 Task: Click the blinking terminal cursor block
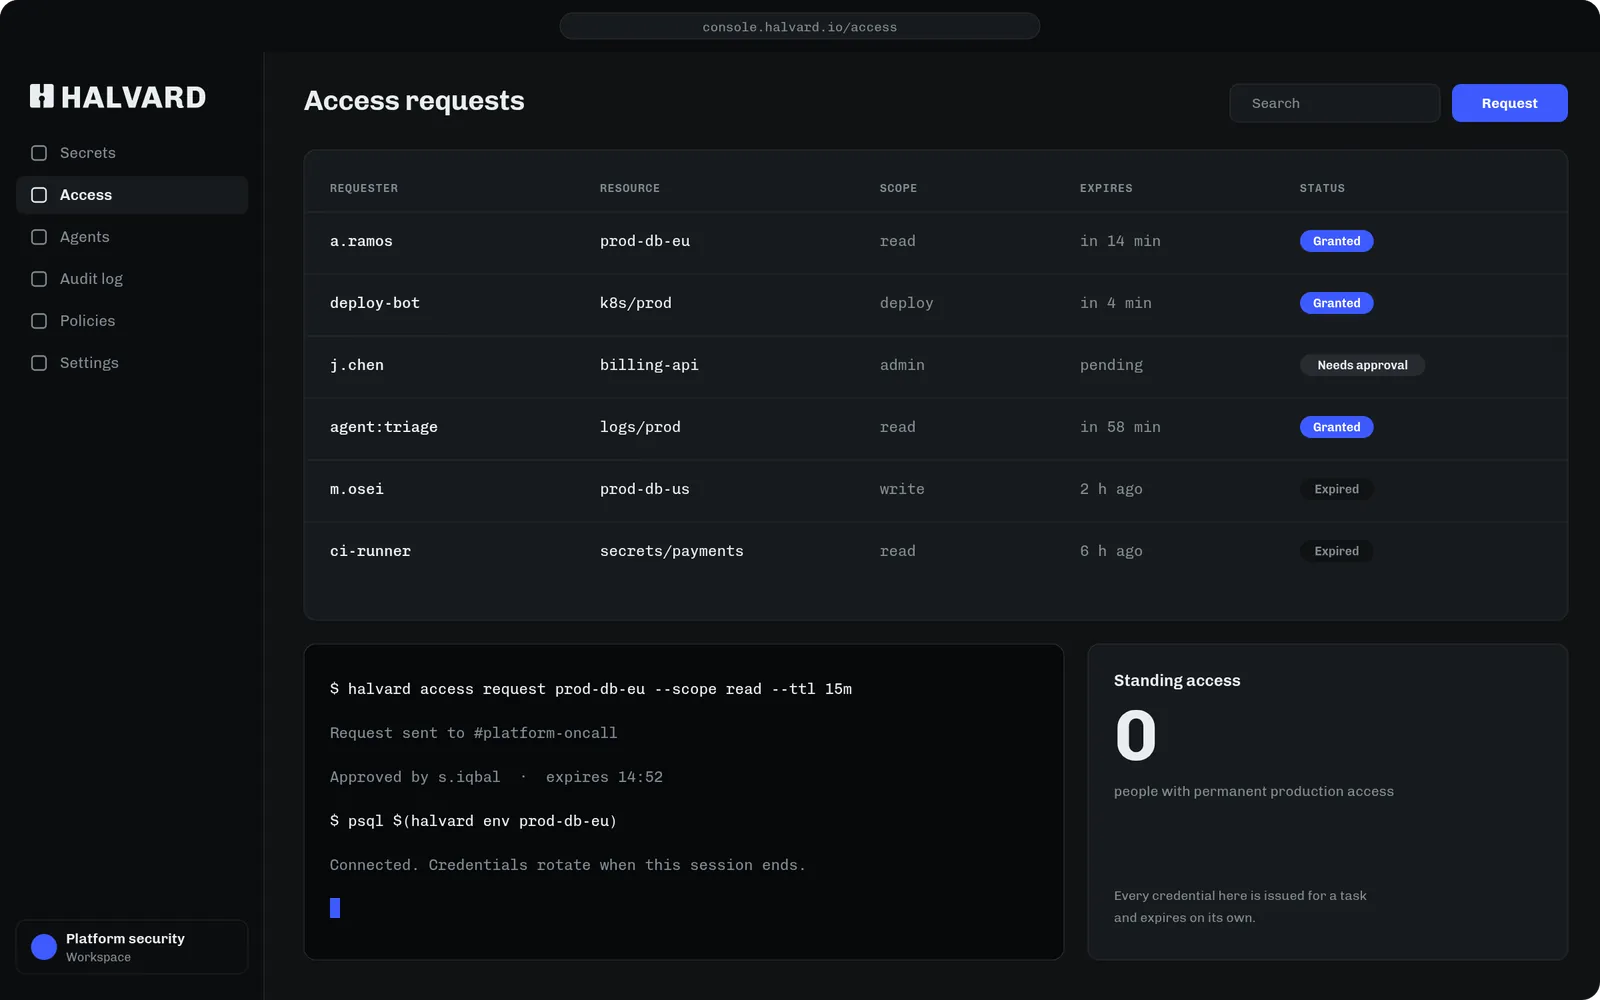pos(335,908)
